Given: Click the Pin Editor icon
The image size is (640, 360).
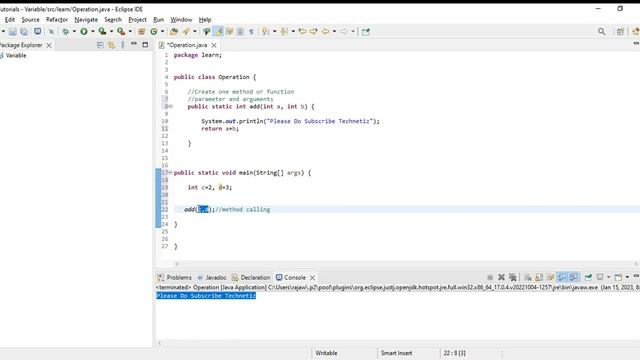Looking at the screenshot, I should tap(366, 31).
